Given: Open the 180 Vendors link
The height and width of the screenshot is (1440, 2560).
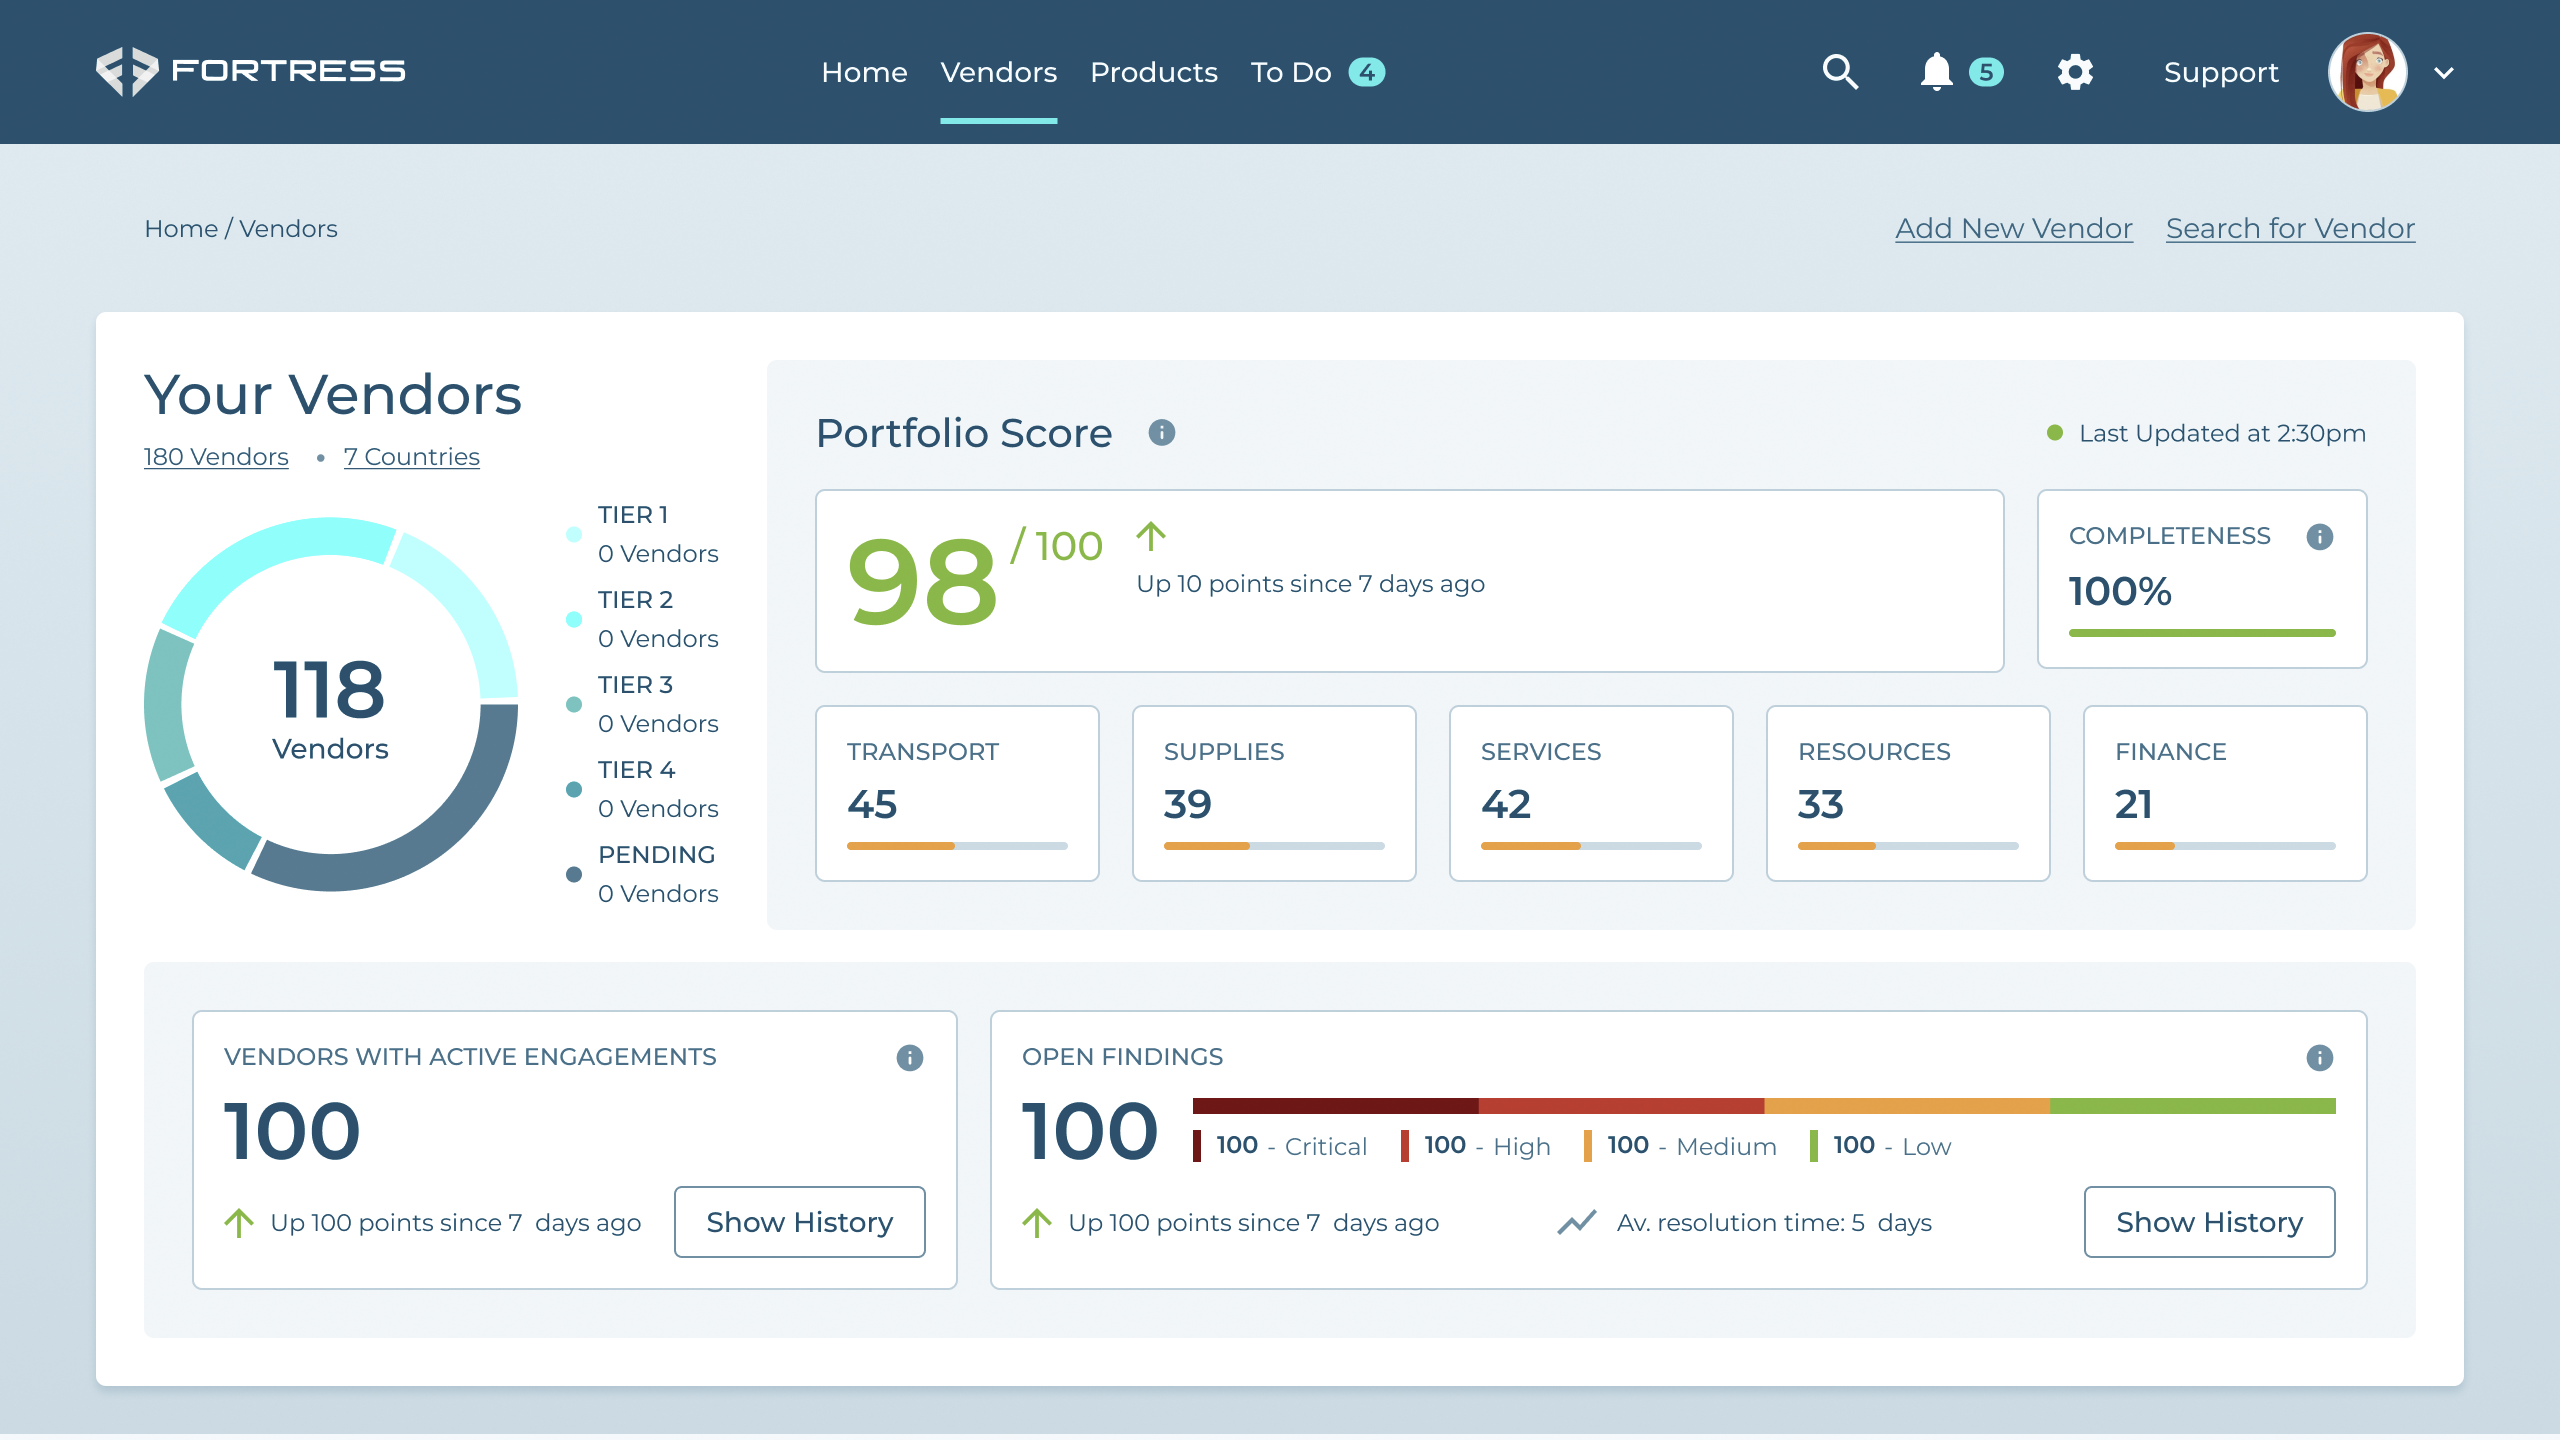Looking at the screenshot, I should click(x=216, y=457).
